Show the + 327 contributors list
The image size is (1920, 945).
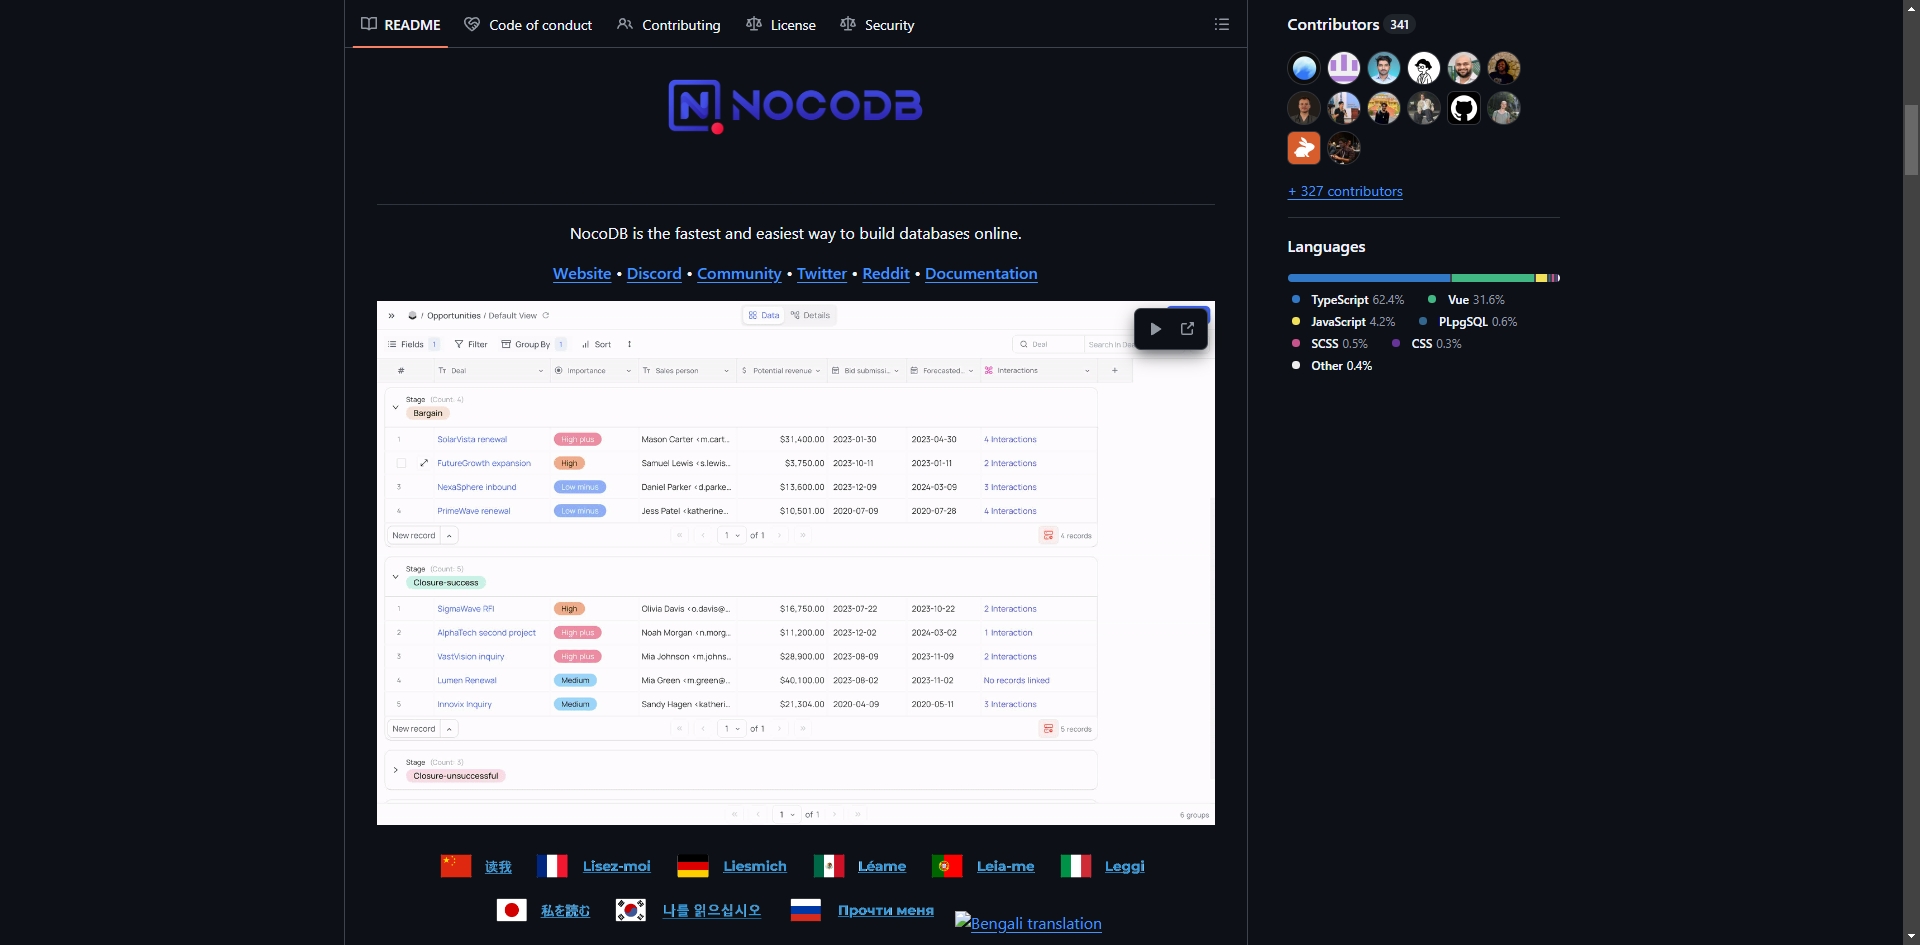1345,191
